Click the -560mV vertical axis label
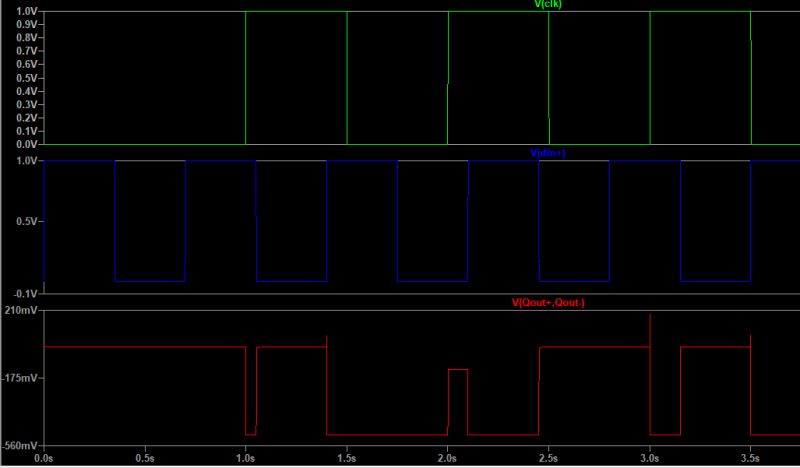 point(20,446)
